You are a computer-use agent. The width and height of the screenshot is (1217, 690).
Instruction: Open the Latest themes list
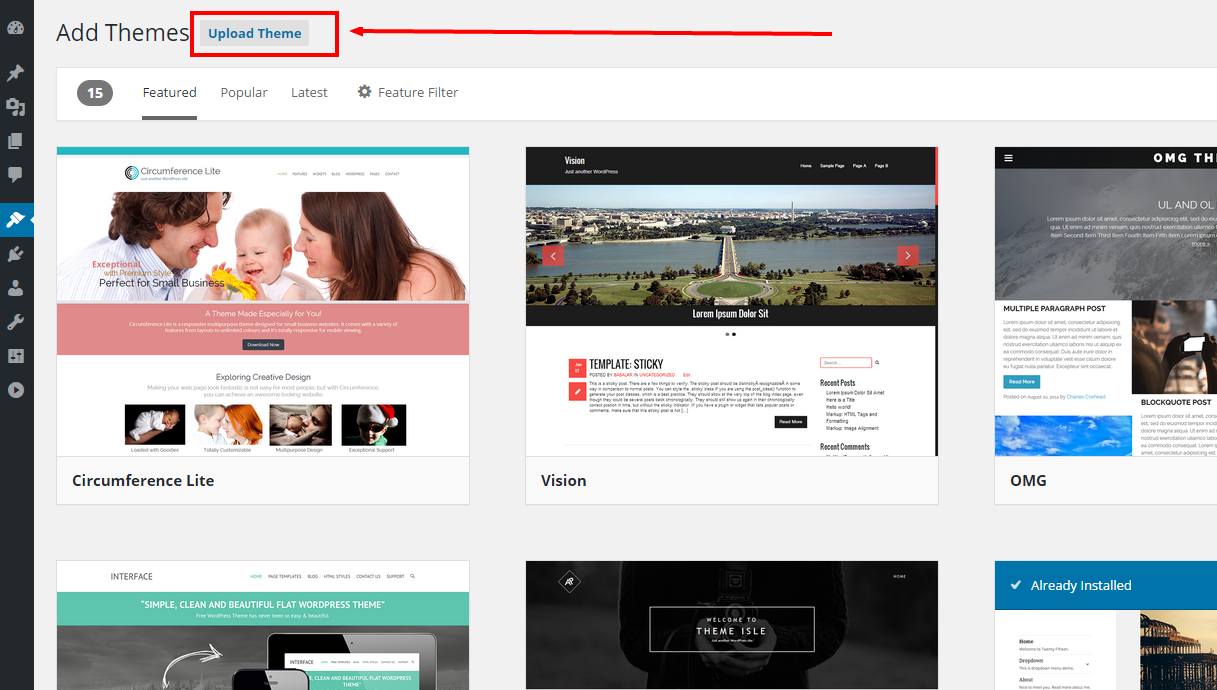tap(309, 92)
